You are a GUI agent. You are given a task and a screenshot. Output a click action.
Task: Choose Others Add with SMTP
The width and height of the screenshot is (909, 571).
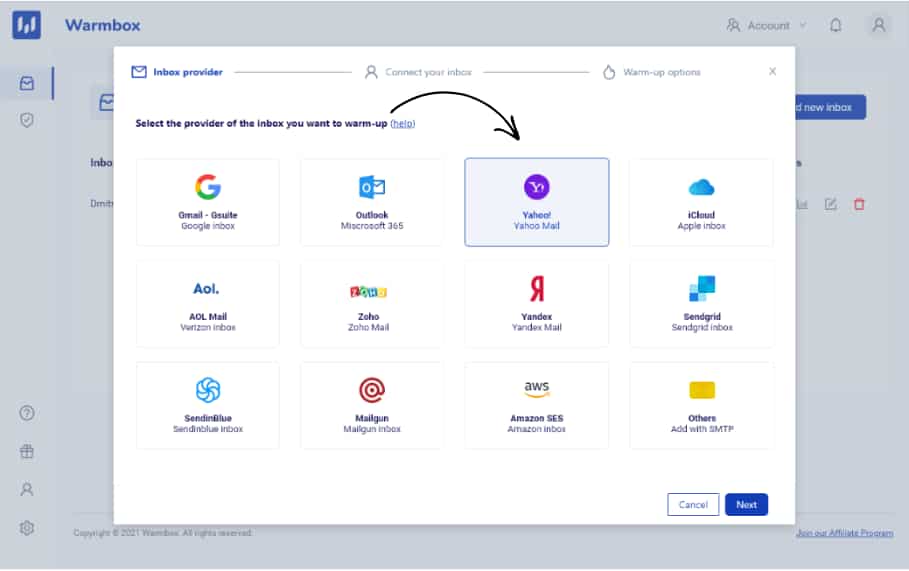tap(701, 406)
